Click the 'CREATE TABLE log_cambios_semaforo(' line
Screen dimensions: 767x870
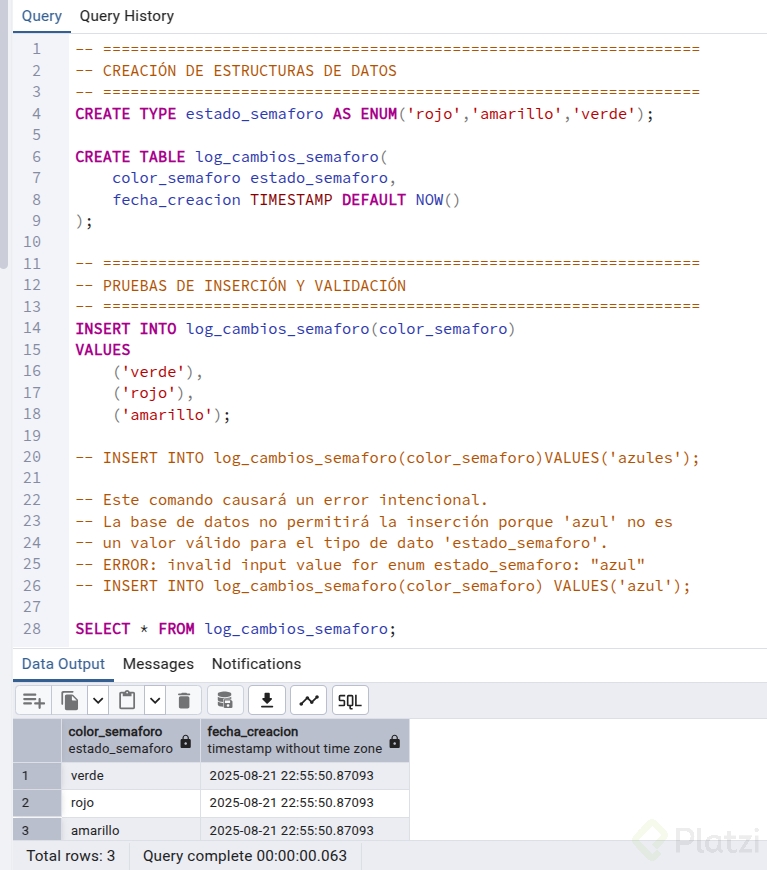tap(231, 157)
